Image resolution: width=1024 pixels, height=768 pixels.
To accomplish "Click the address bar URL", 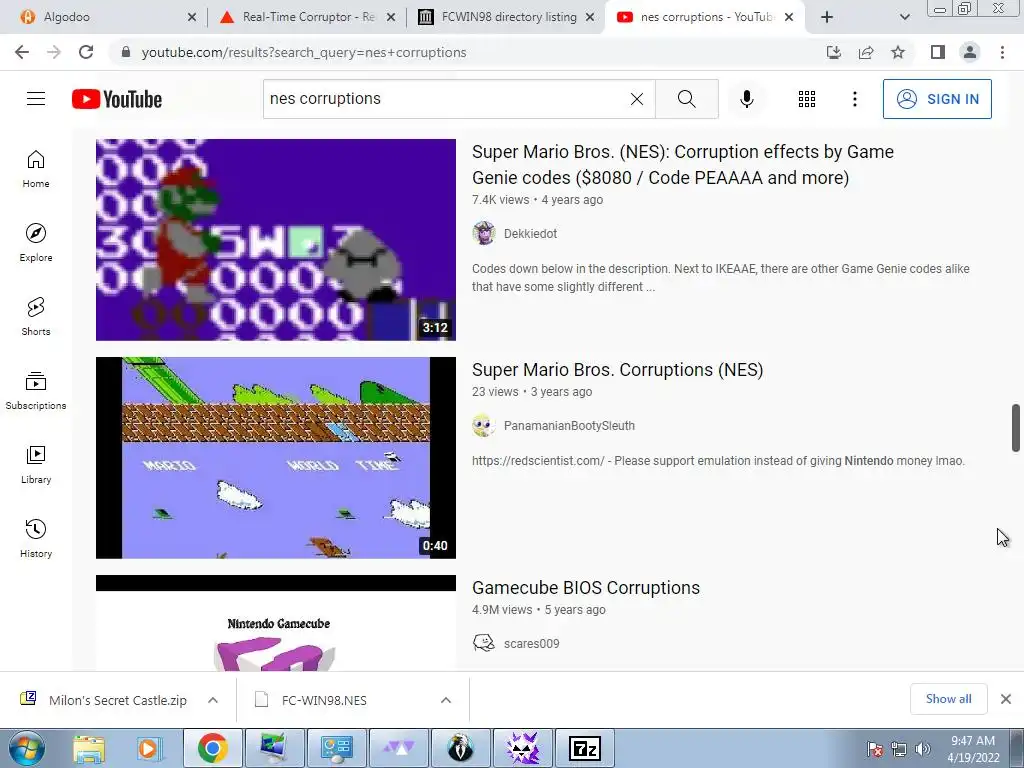I will (304, 52).
